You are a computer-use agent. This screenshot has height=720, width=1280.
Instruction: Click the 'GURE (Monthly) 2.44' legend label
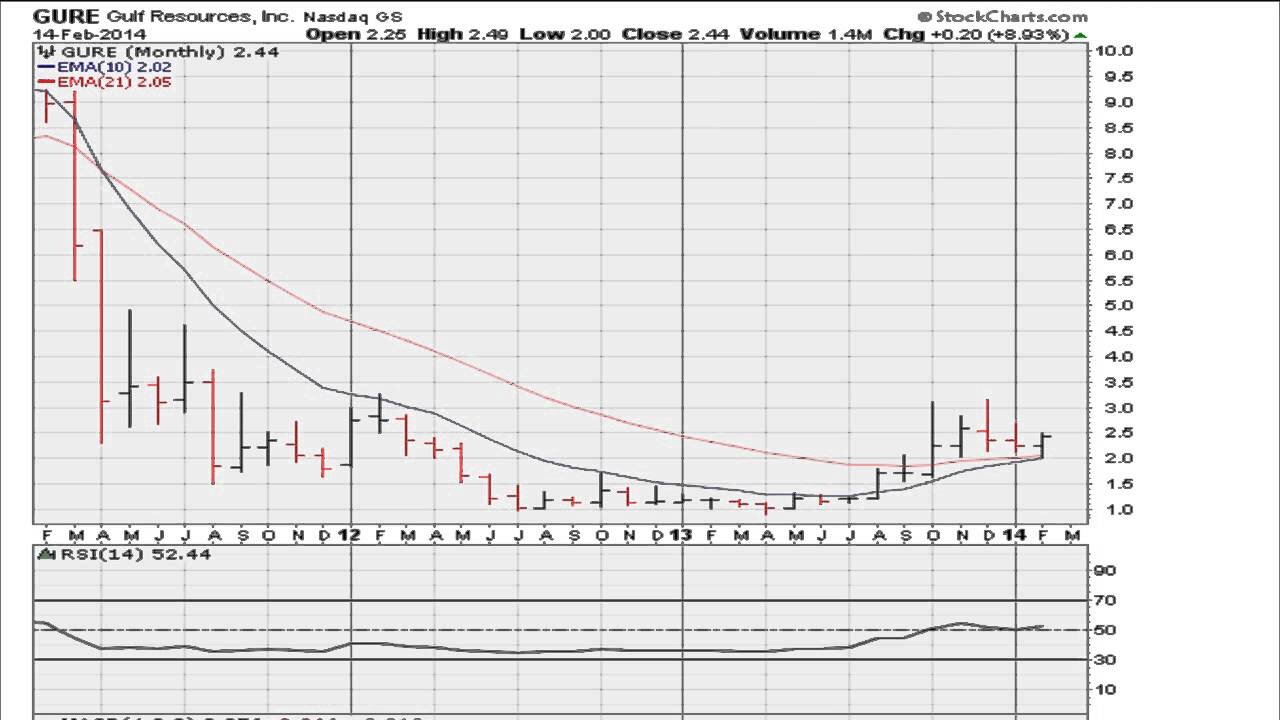170,52
